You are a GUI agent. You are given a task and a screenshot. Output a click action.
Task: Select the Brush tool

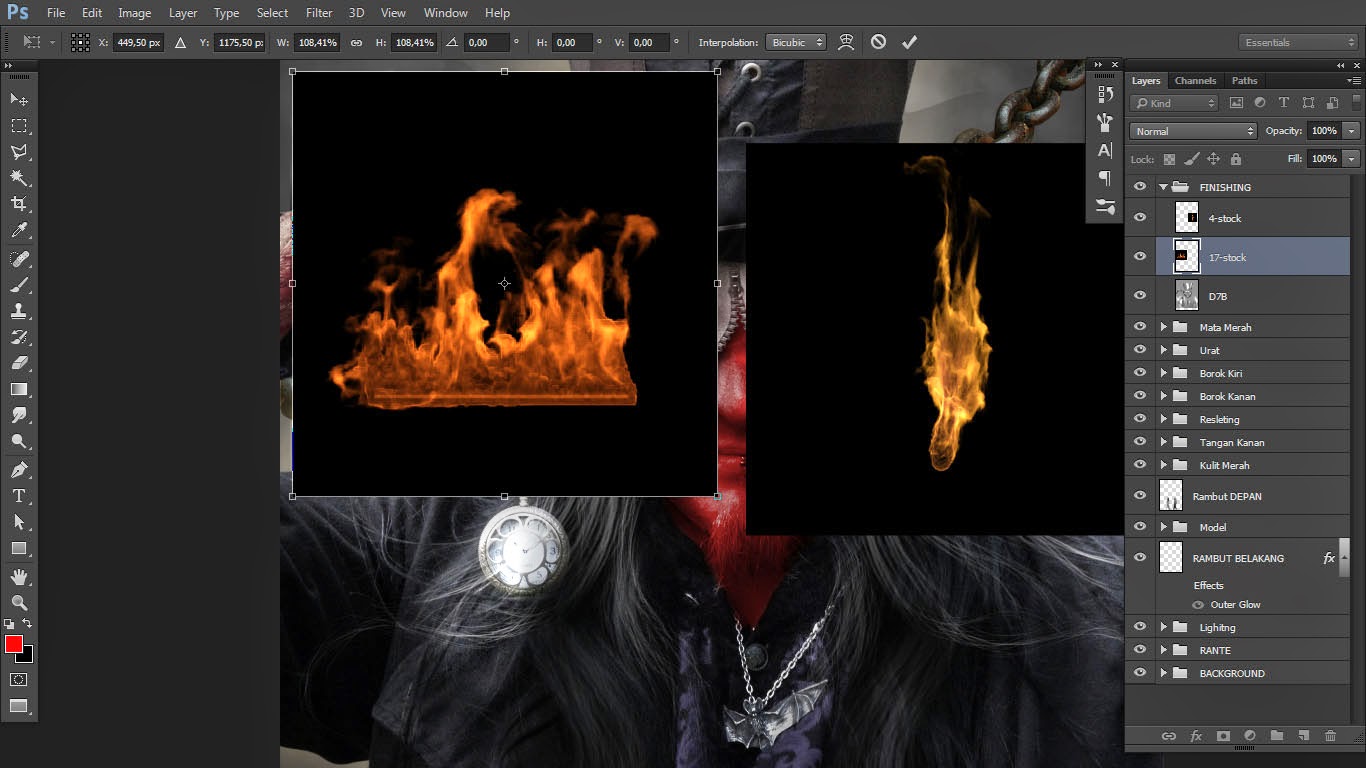click(19, 285)
